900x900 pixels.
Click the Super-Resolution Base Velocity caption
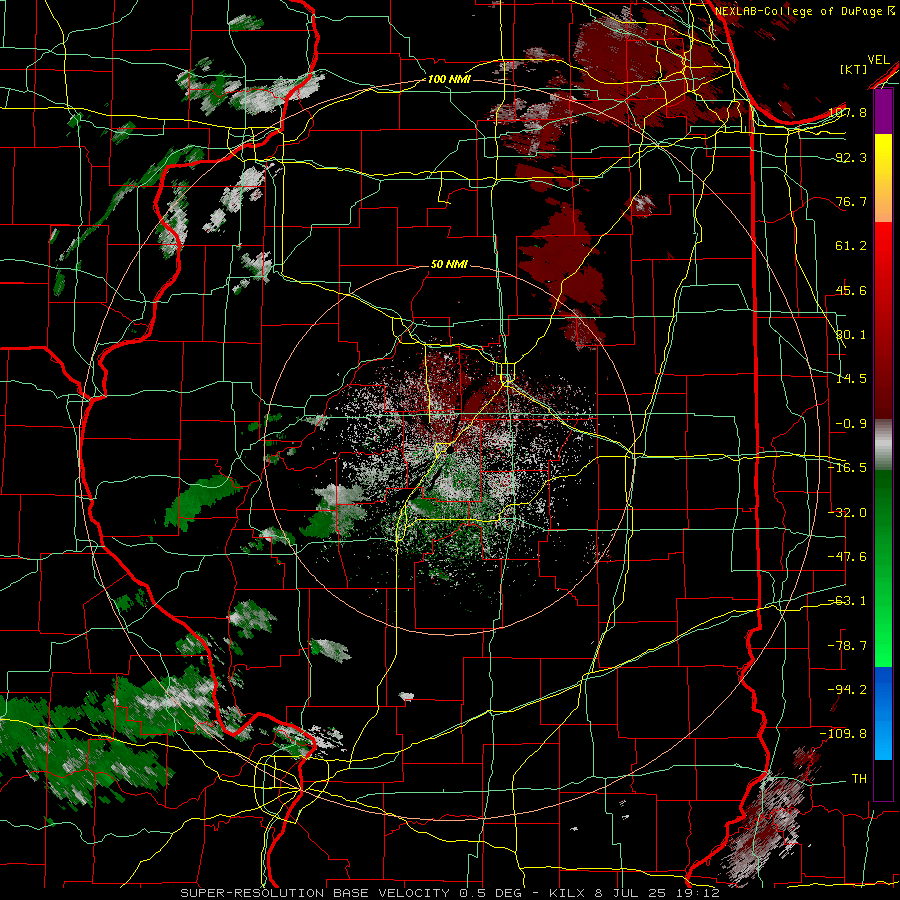coord(449,893)
